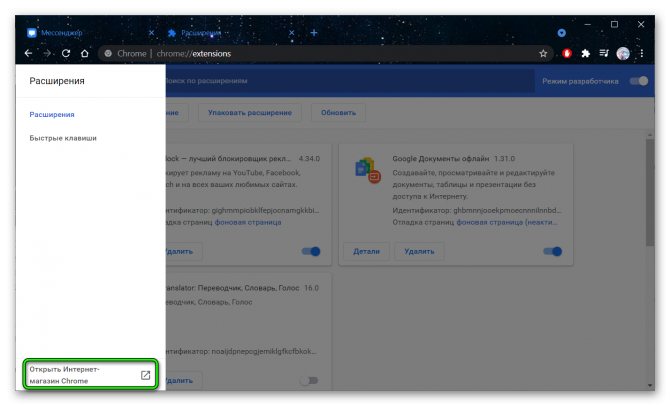Switch to the Мессенджер tab
The image size is (670, 406).
point(62,33)
